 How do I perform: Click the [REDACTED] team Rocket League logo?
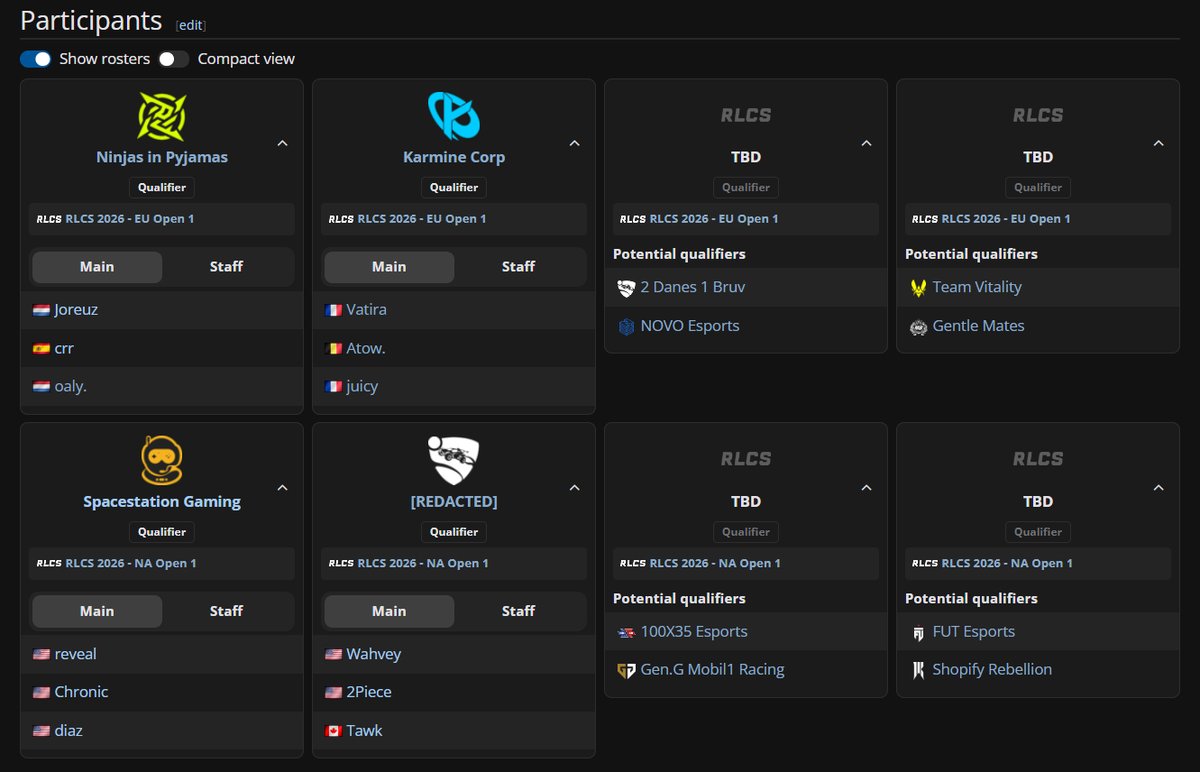pyautogui.click(x=454, y=460)
